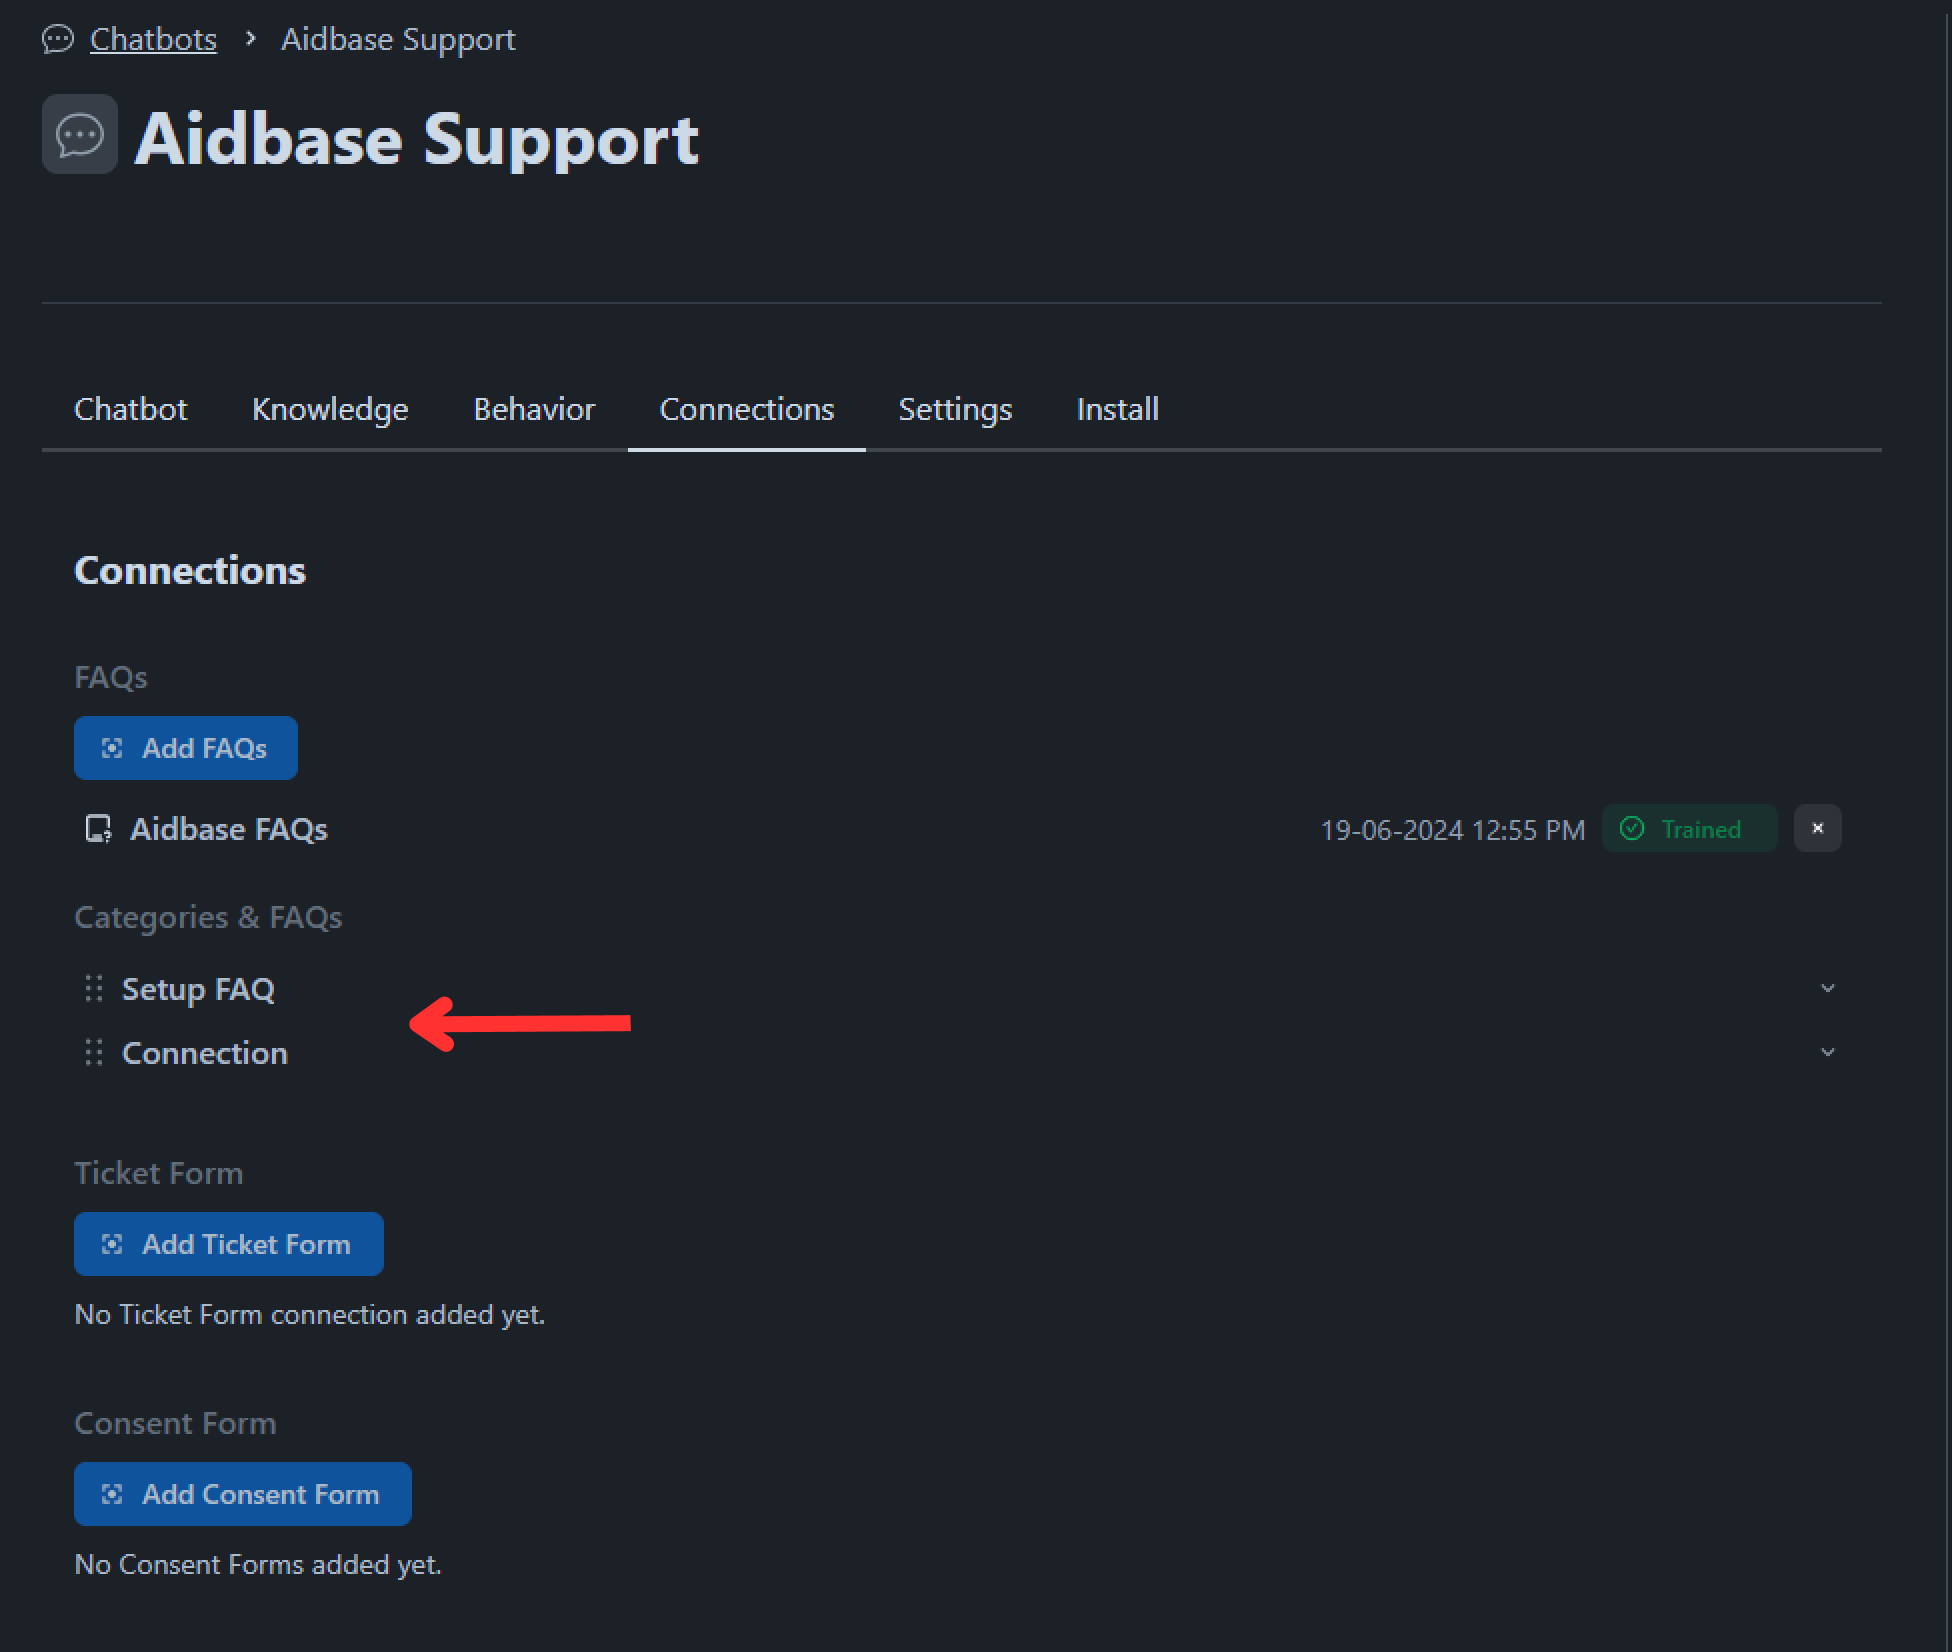Screen dimensions: 1952x1652
Task: Open the Connection category row
Action: 205,1053
